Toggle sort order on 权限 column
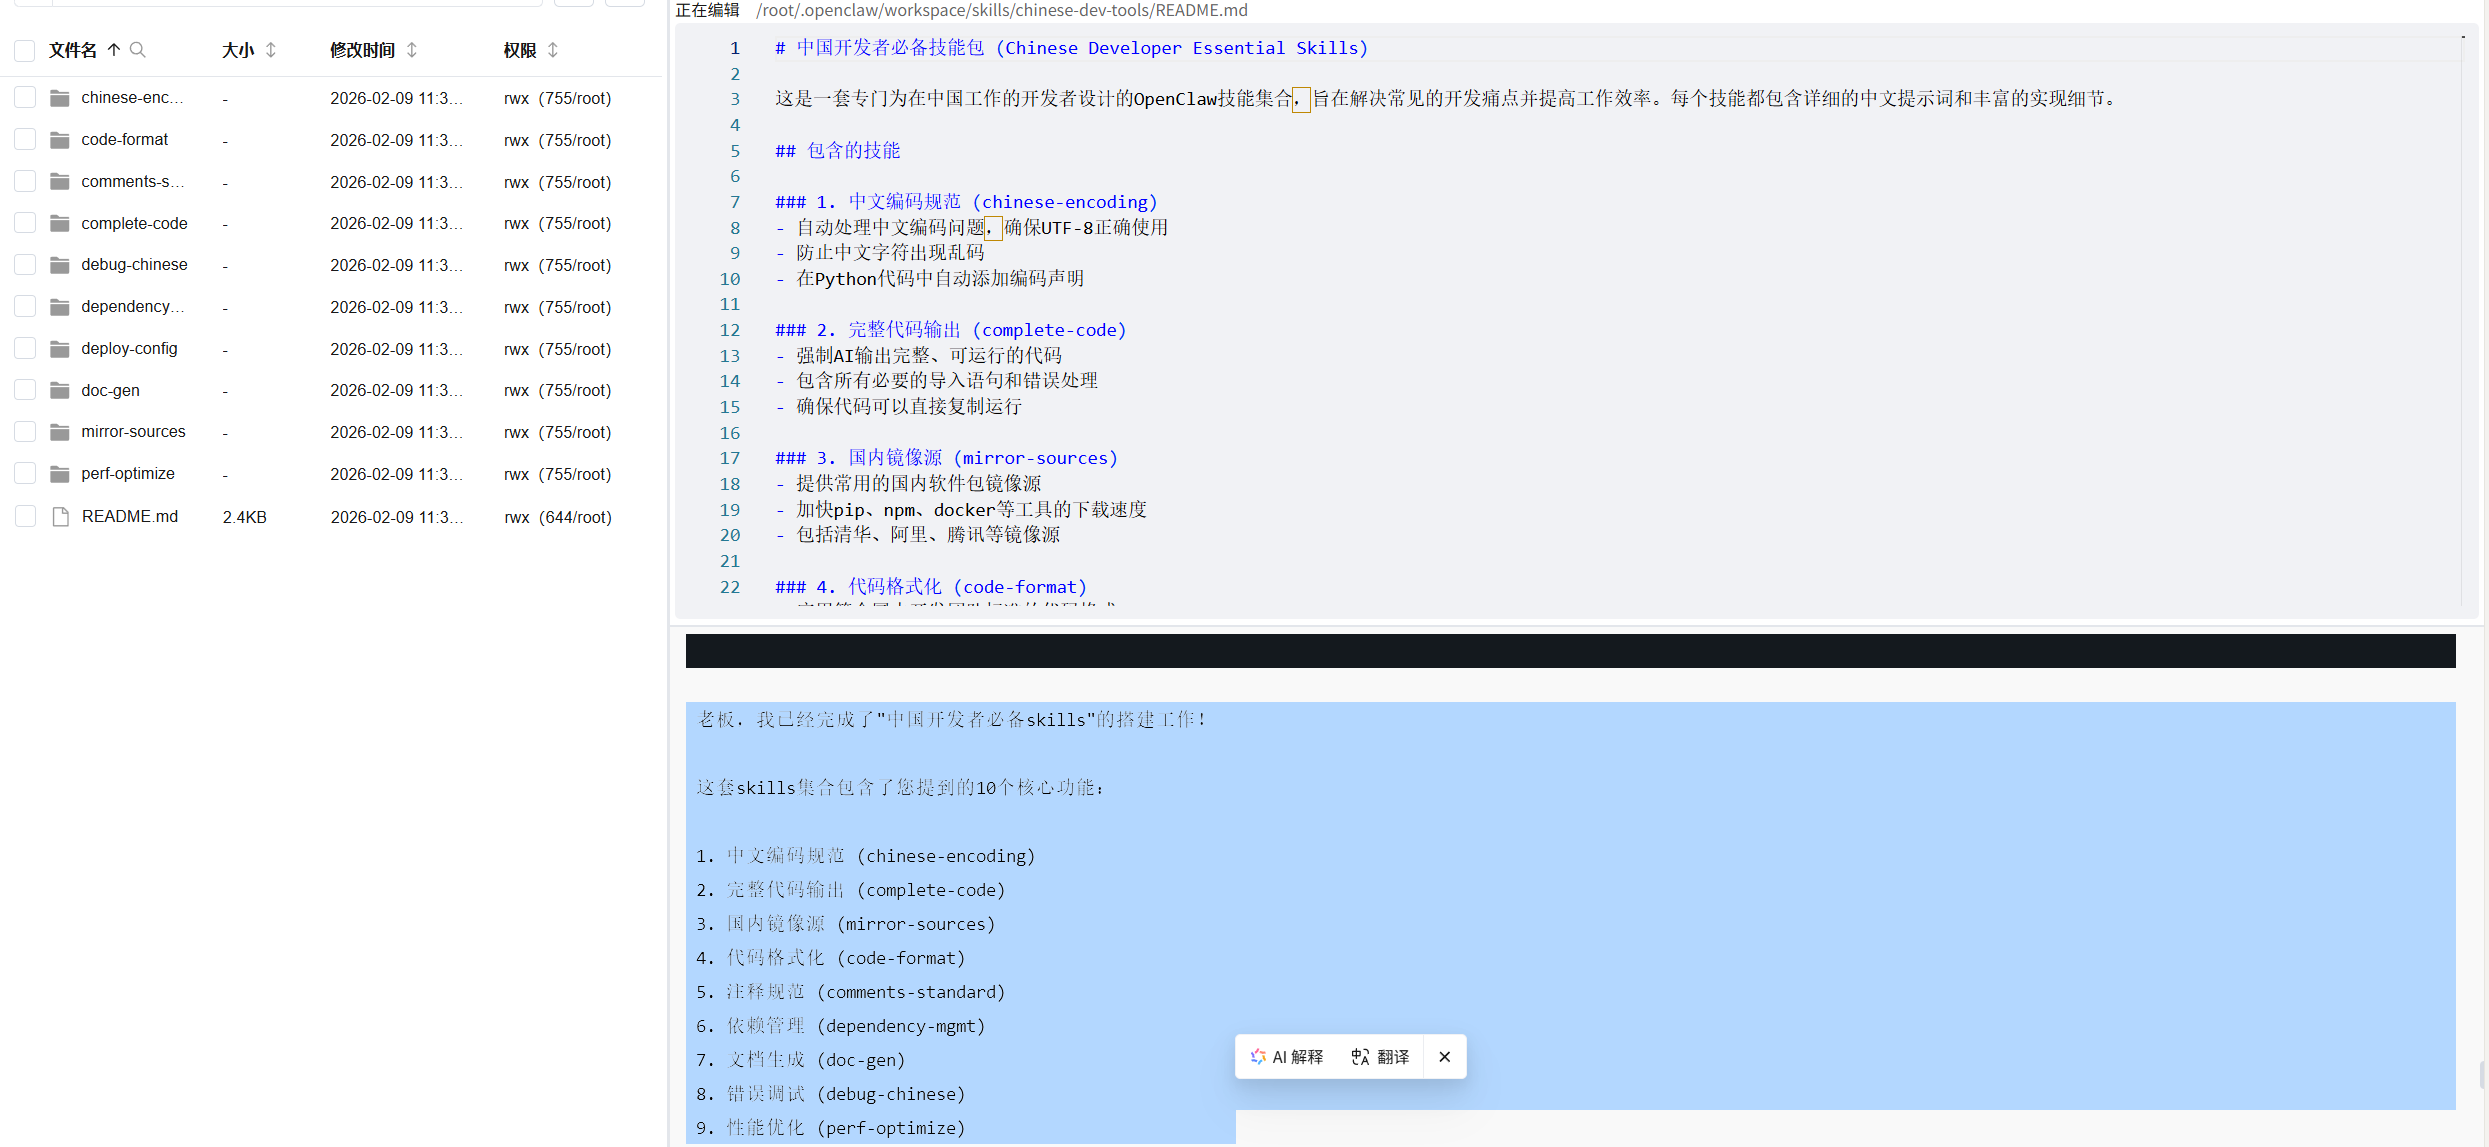2489x1147 pixels. coord(553,50)
